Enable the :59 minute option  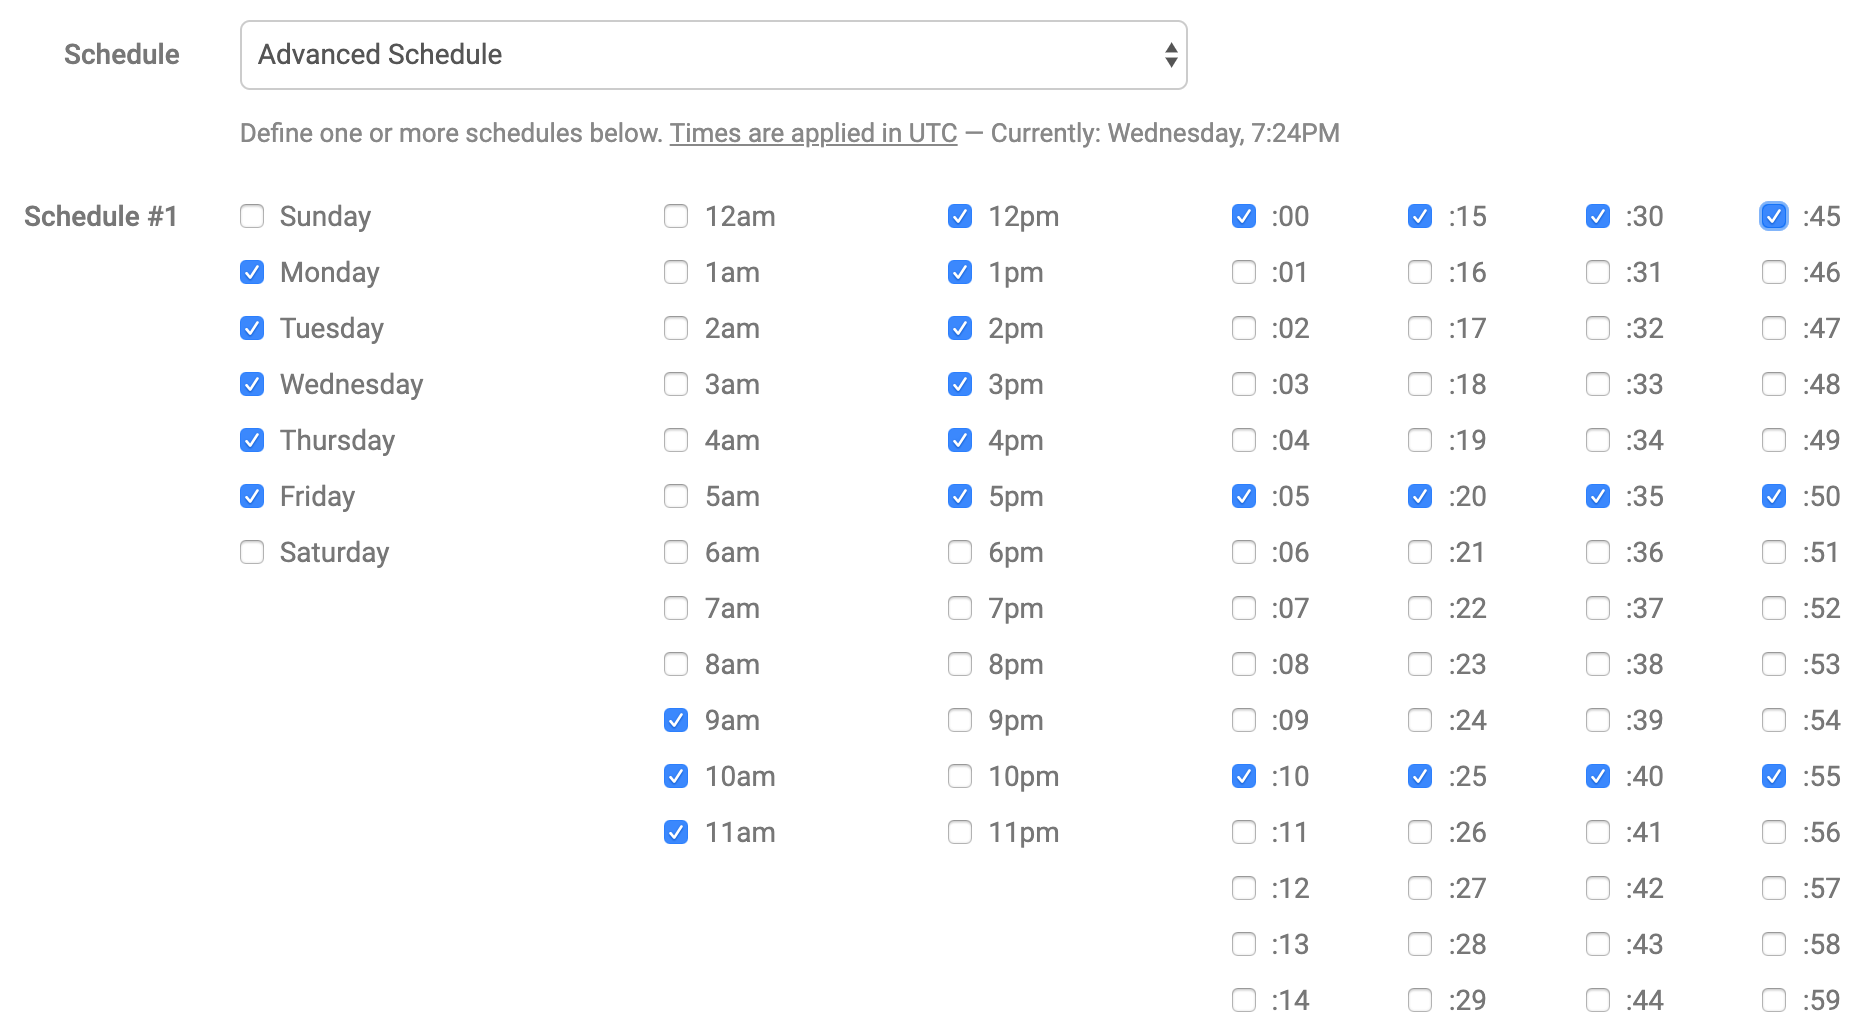pos(1774,999)
